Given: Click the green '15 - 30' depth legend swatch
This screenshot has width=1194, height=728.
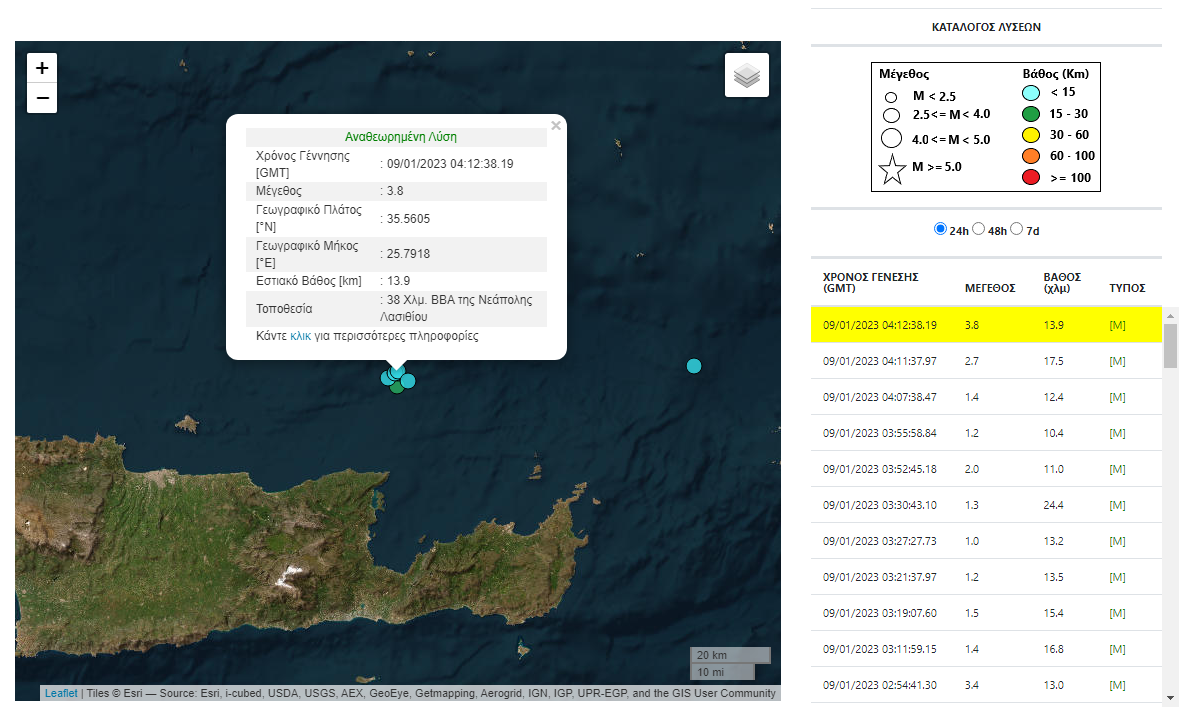Looking at the screenshot, I should (x=1031, y=114).
